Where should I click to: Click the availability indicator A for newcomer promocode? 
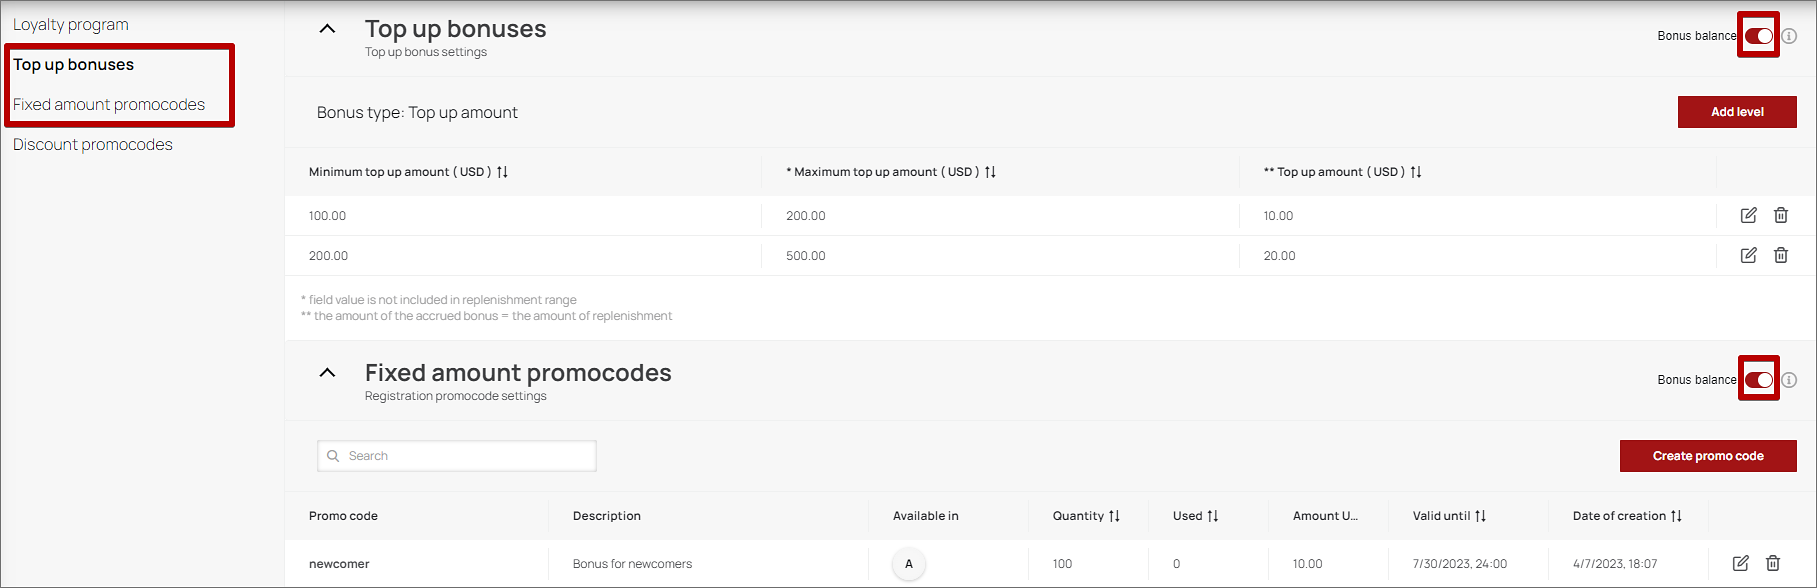(x=908, y=563)
